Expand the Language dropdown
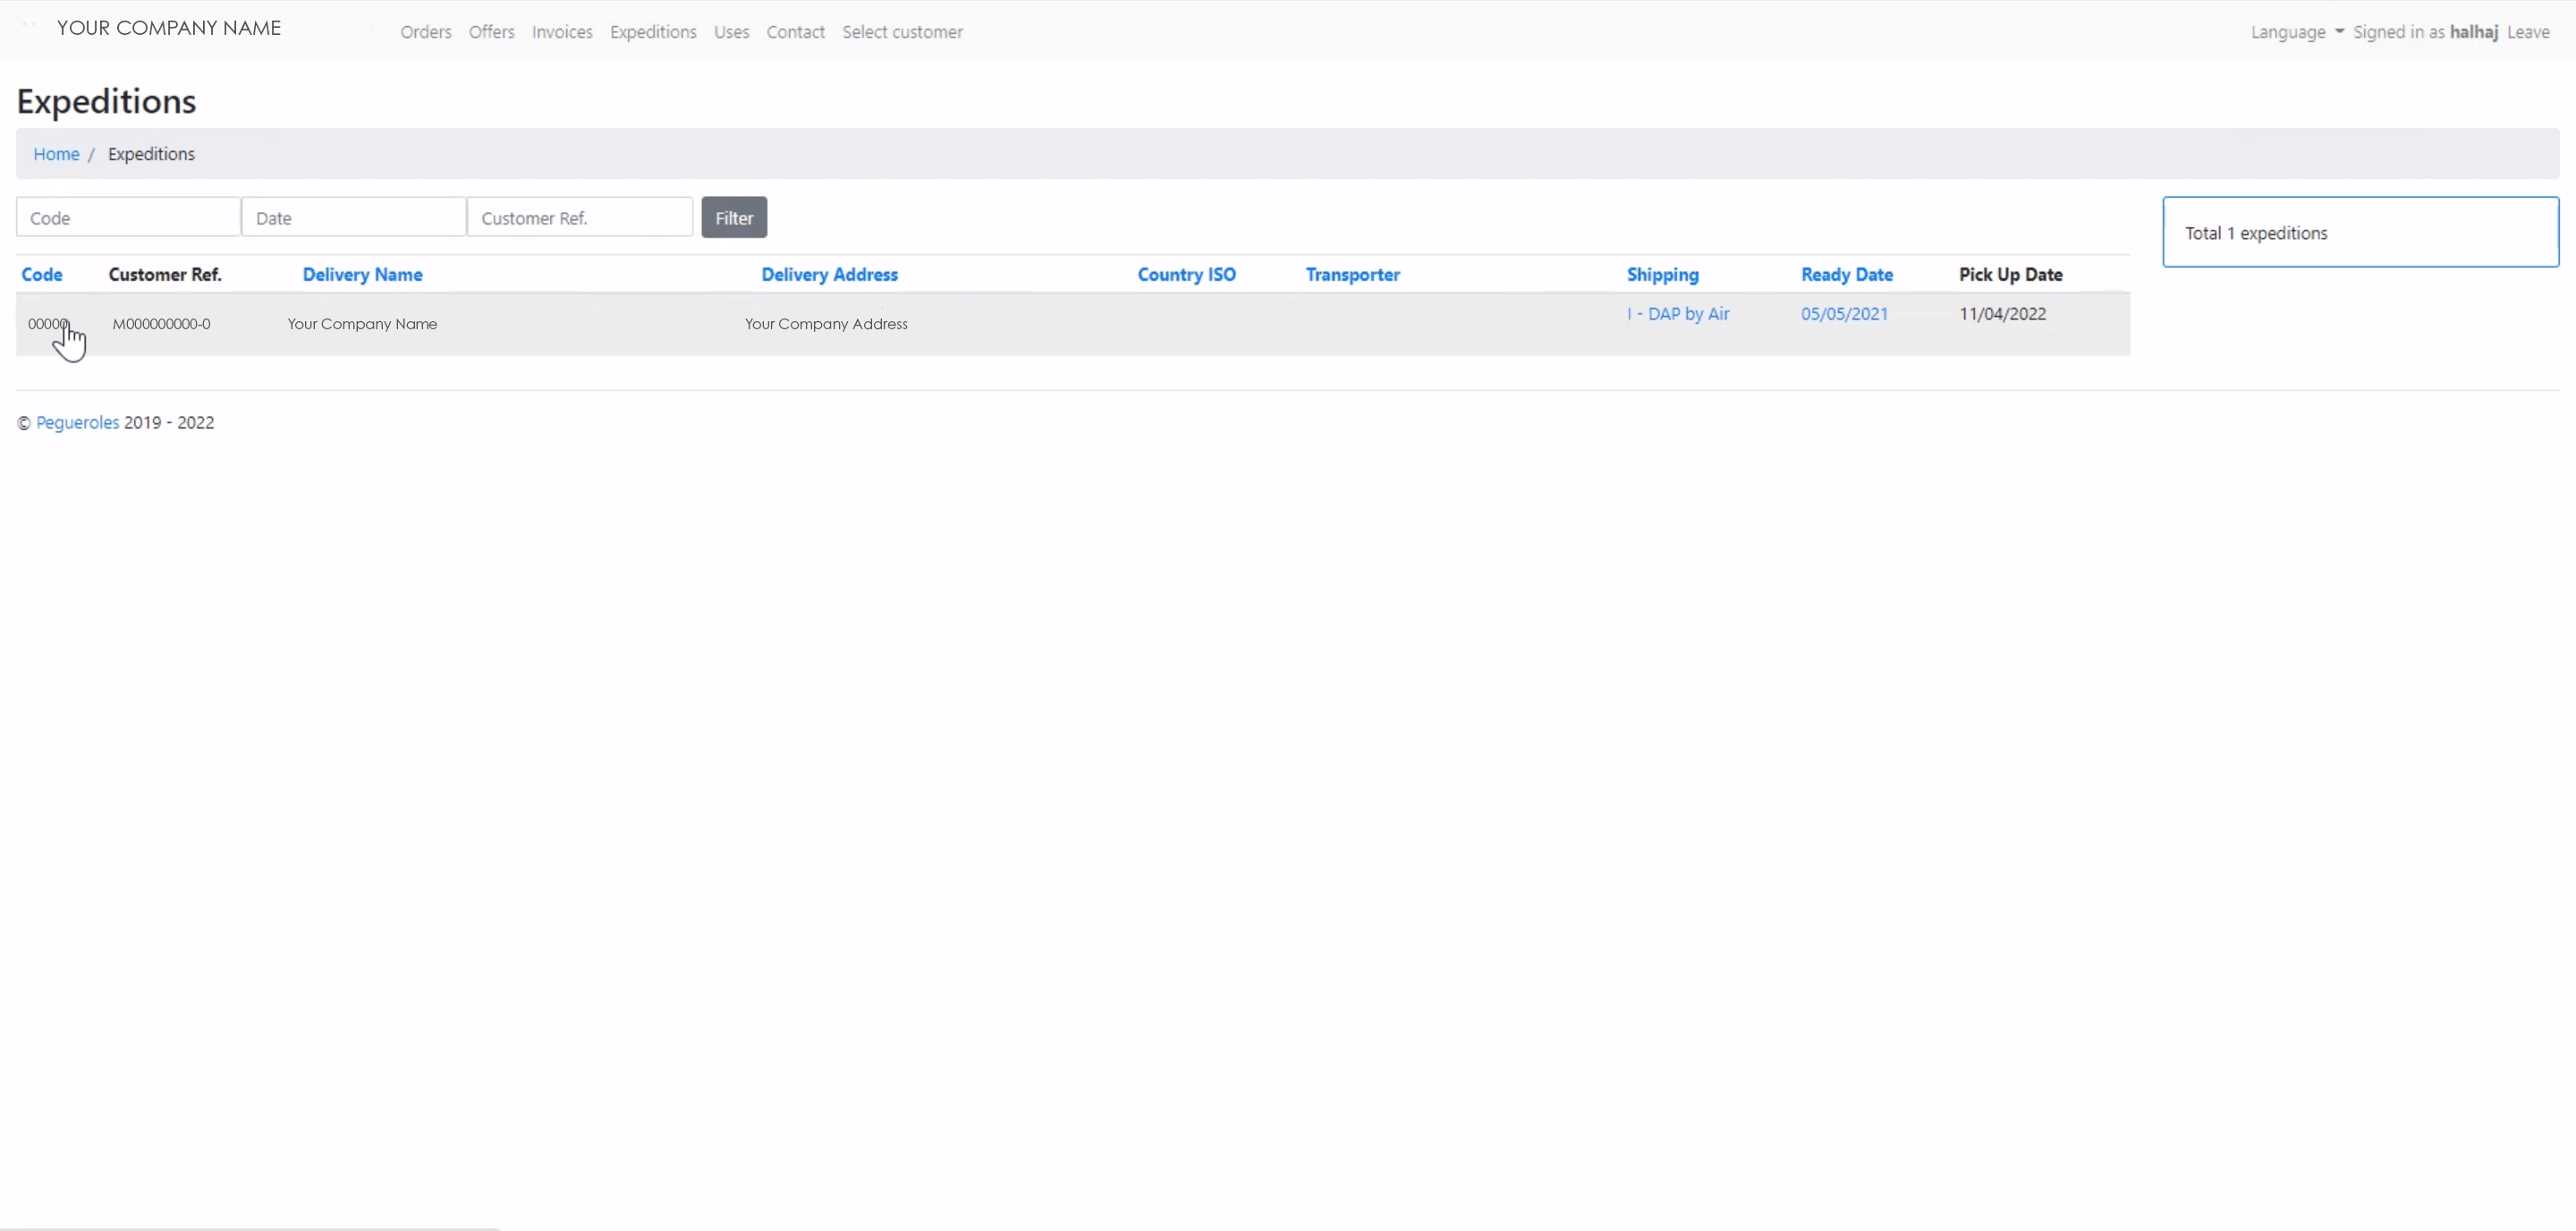This screenshot has height=1231, width=2576. click(2296, 32)
